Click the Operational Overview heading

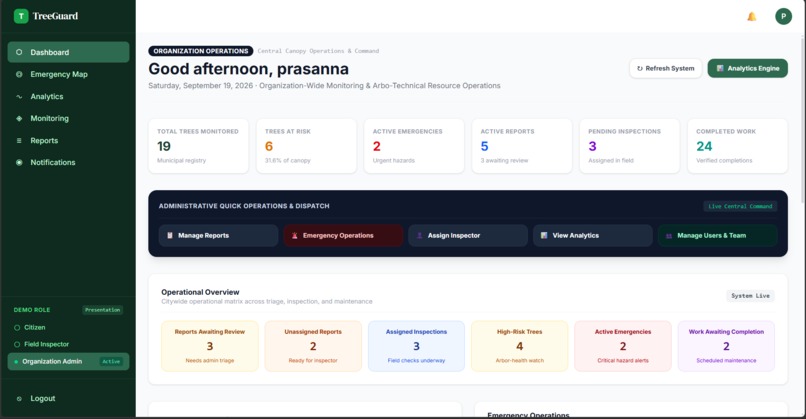[x=200, y=292]
